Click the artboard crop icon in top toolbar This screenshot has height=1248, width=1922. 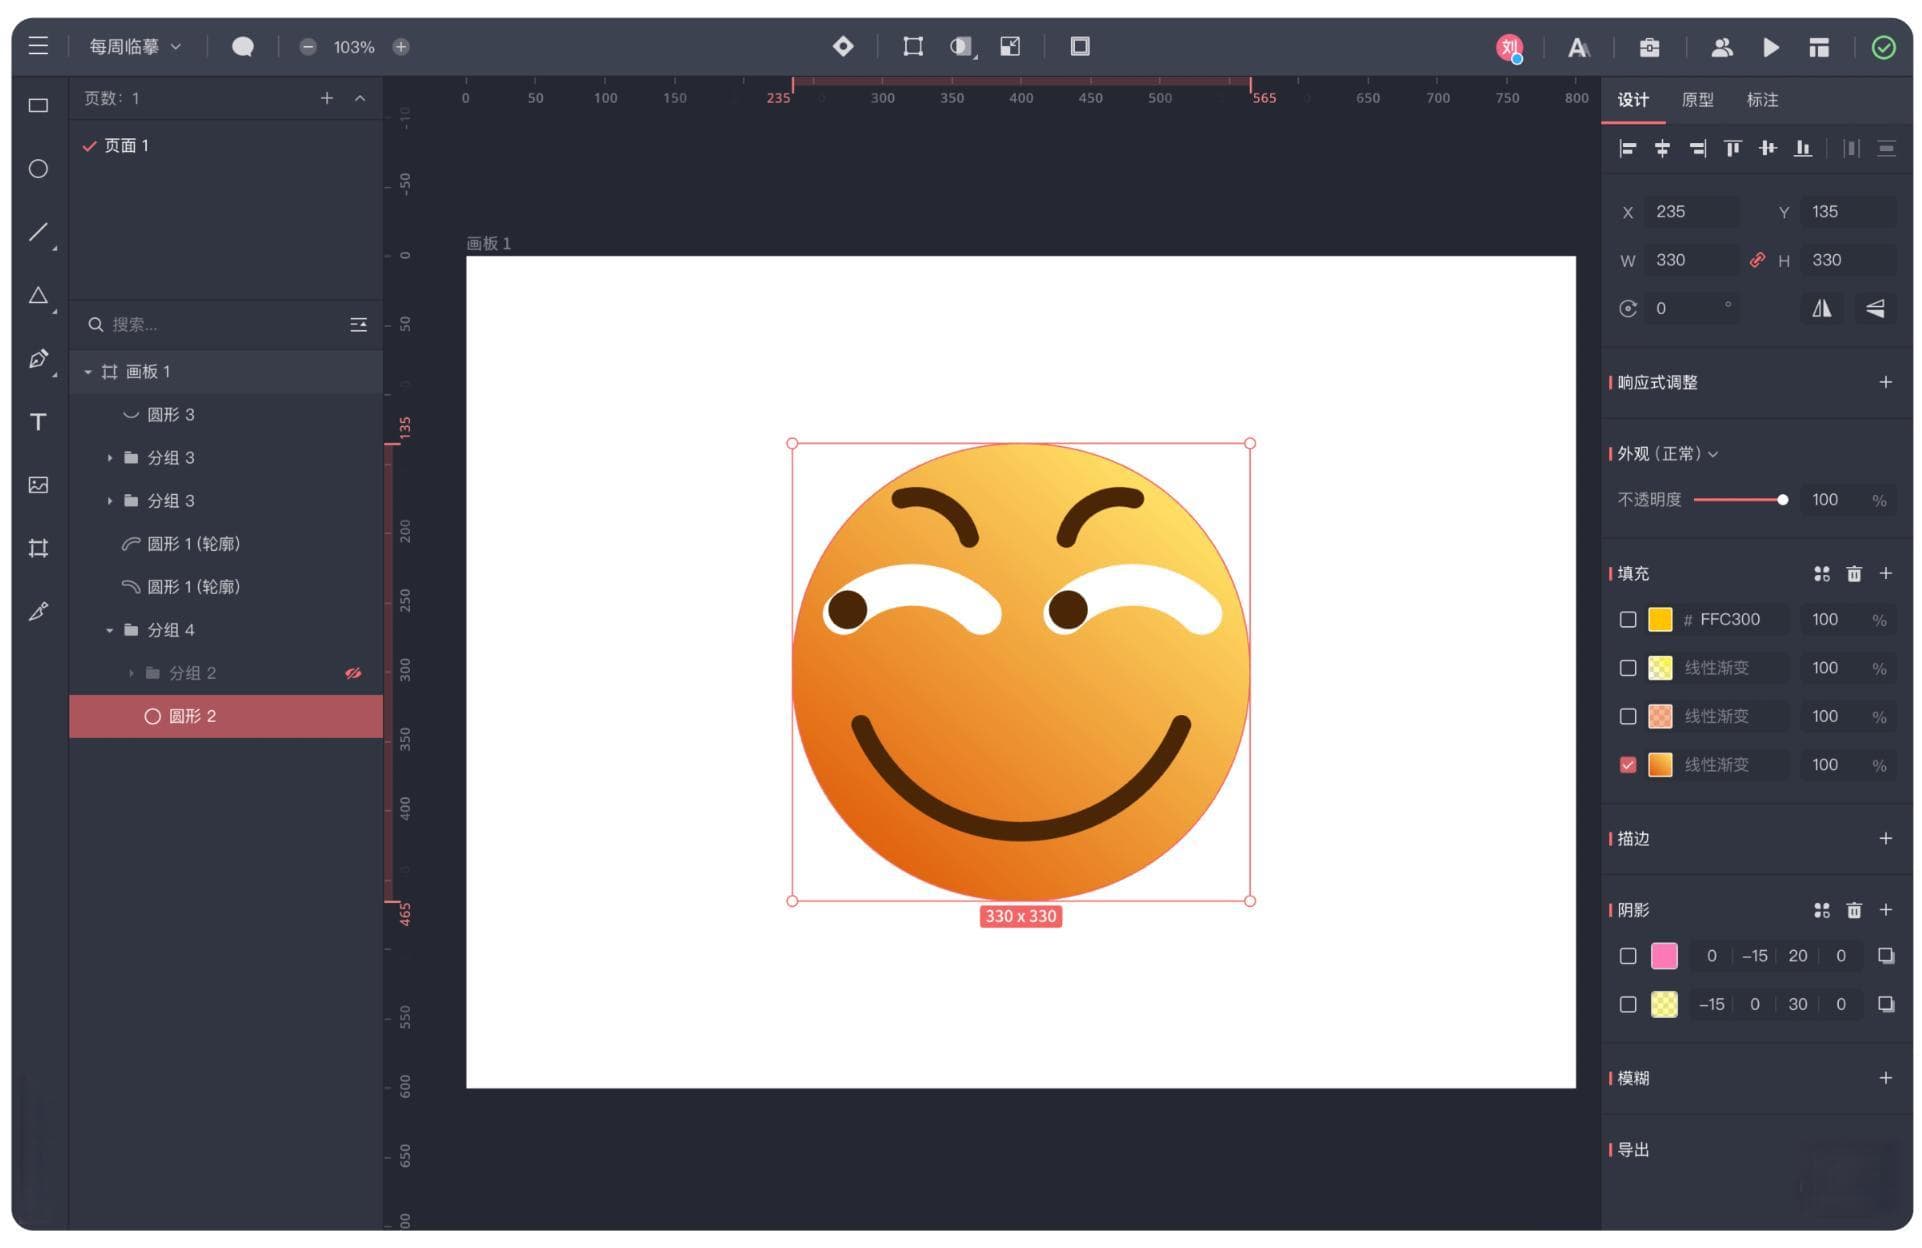coord(913,46)
